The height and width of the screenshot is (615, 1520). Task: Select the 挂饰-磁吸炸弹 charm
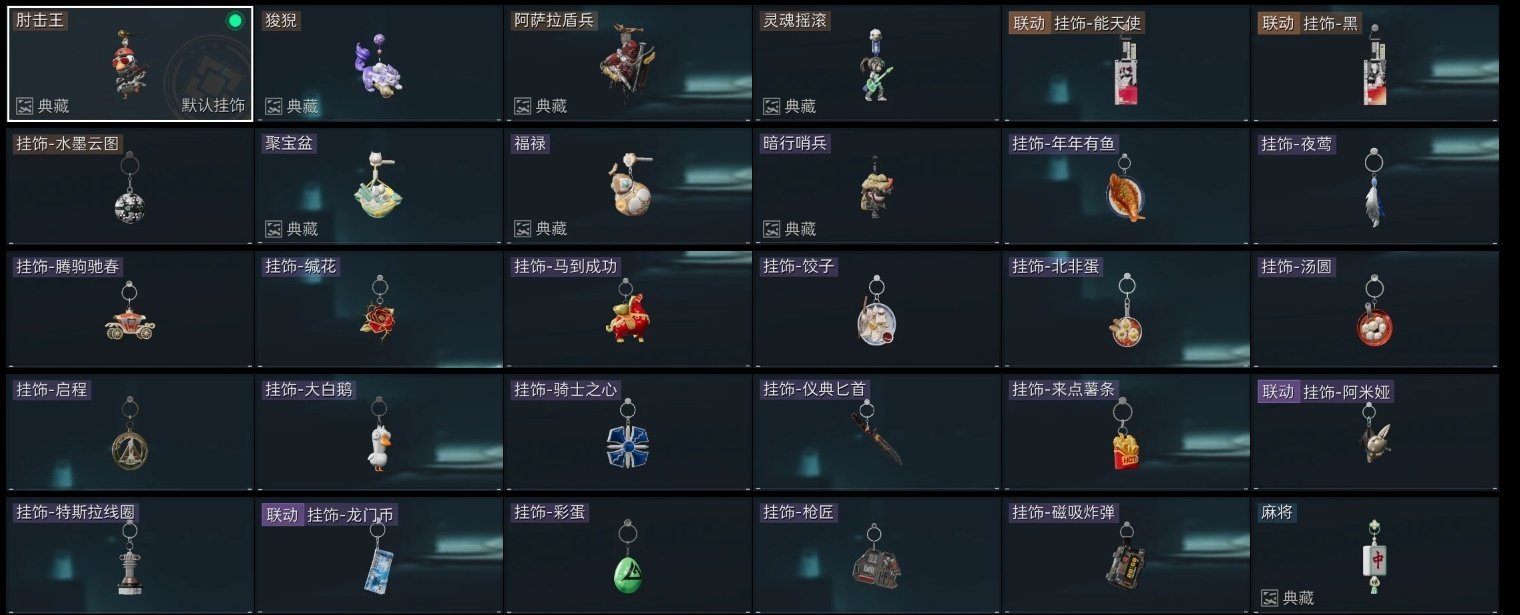[x=1124, y=556]
